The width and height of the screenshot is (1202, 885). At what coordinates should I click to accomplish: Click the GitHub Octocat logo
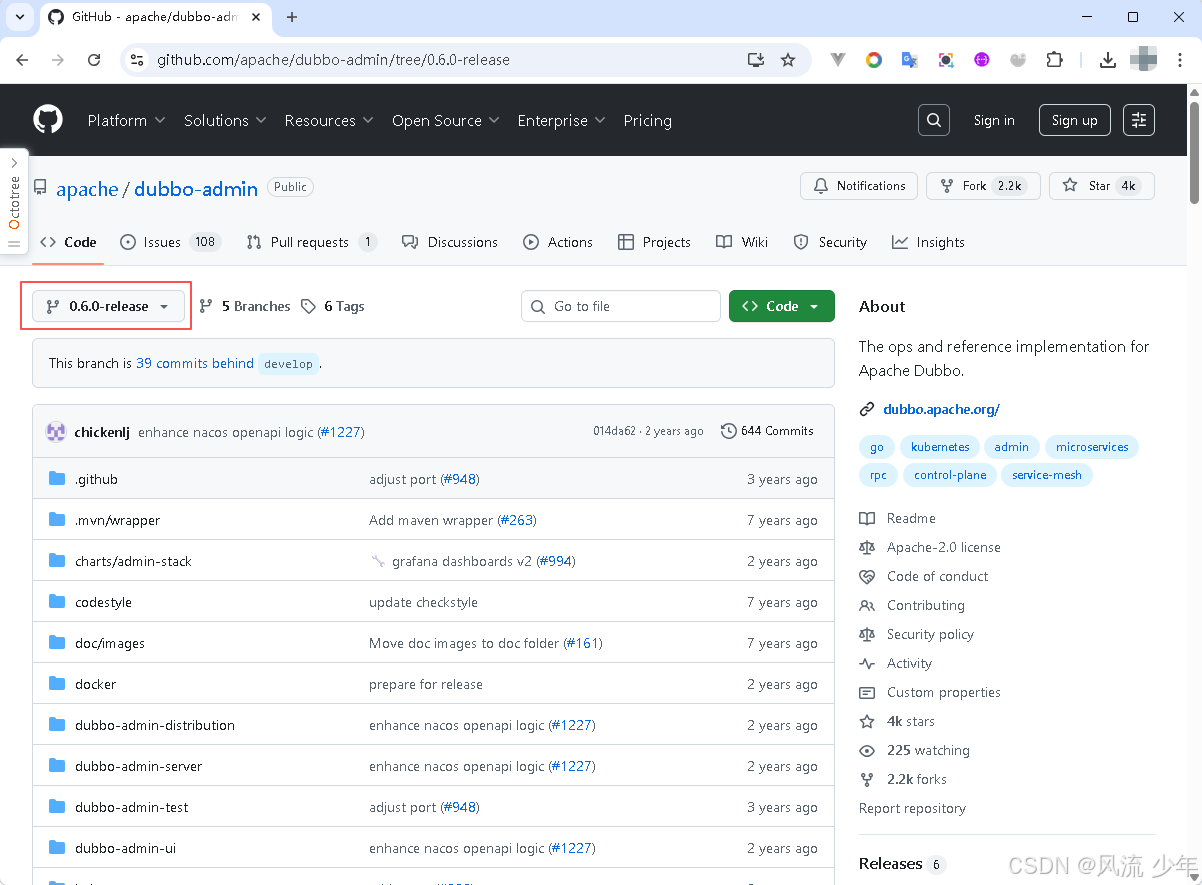pos(48,120)
